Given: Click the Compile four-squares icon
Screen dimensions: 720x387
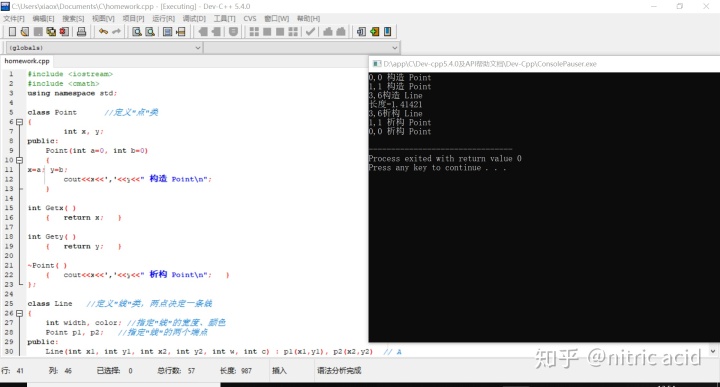Looking at the screenshot, I should [x=254, y=32].
